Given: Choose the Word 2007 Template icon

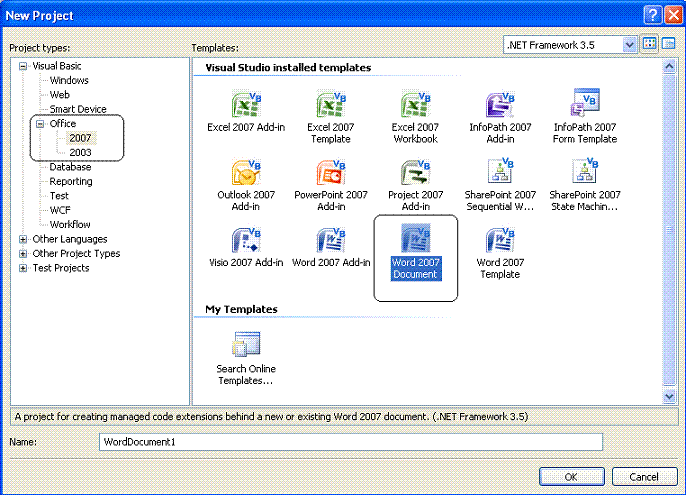Looking at the screenshot, I should pos(500,239).
